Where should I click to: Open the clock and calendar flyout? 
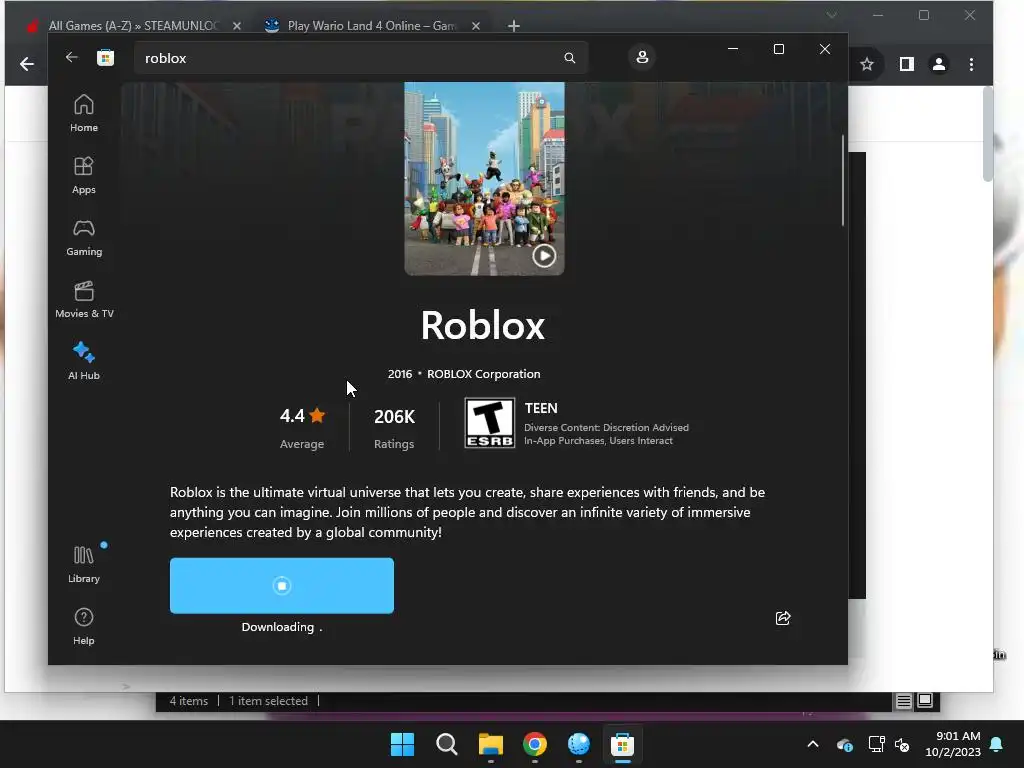[953, 744]
